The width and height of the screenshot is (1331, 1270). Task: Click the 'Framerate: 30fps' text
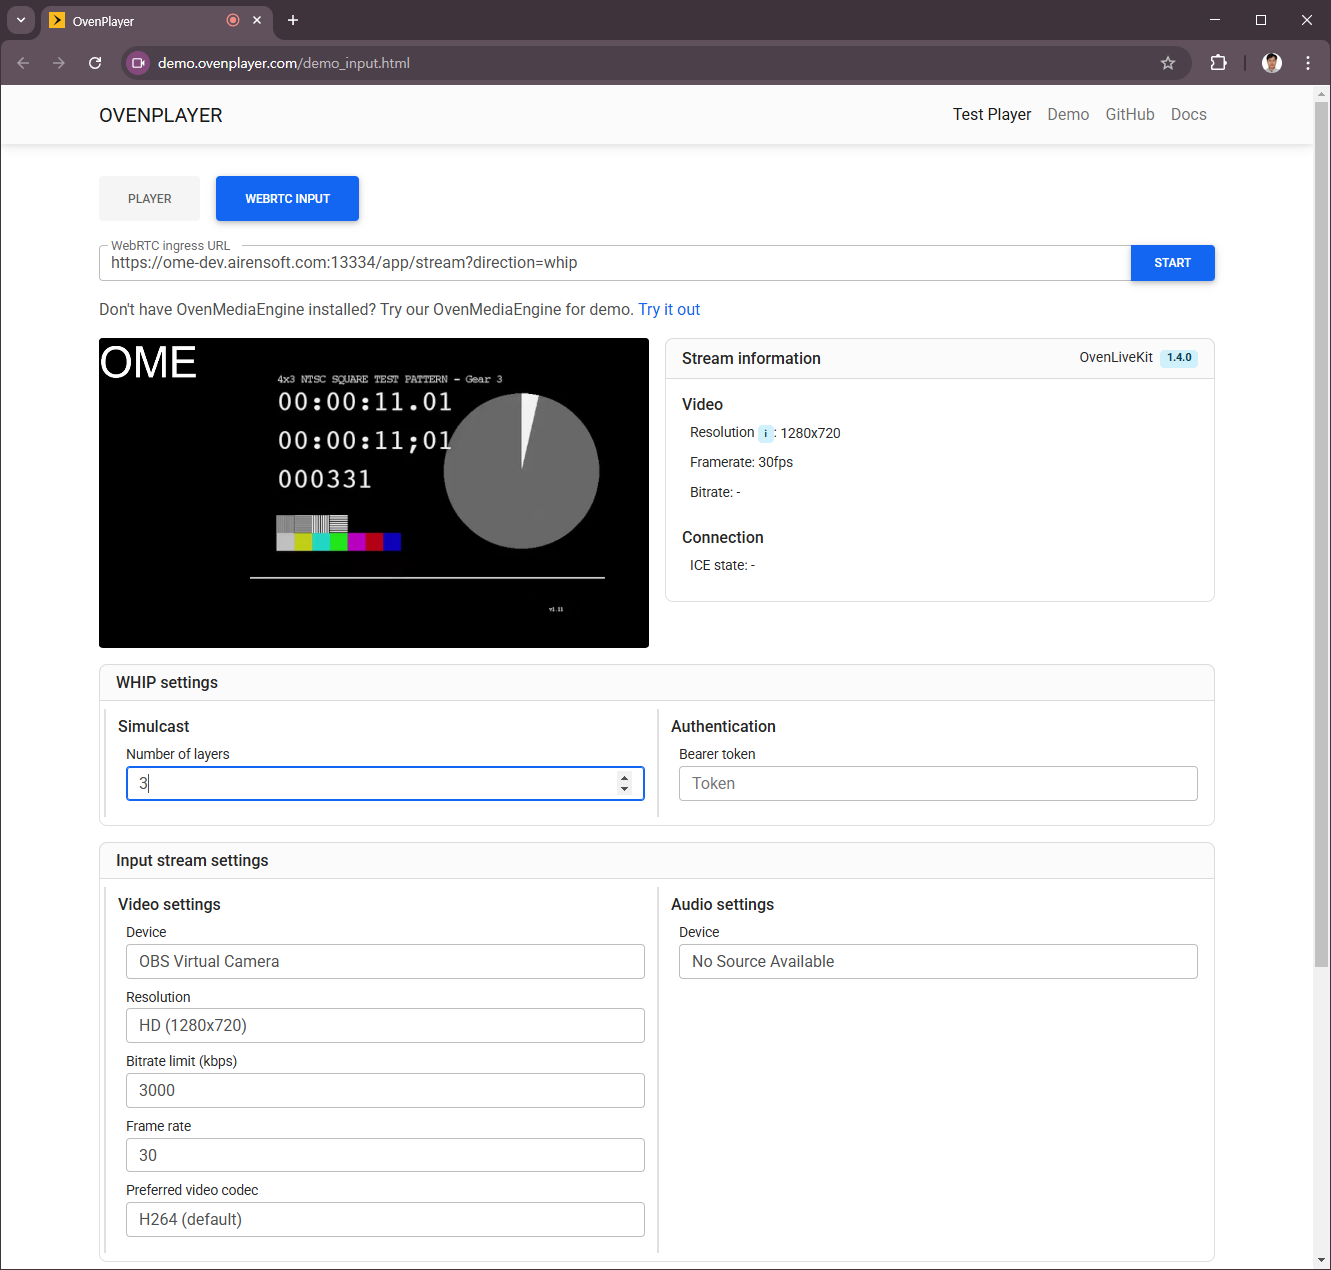click(x=741, y=462)
